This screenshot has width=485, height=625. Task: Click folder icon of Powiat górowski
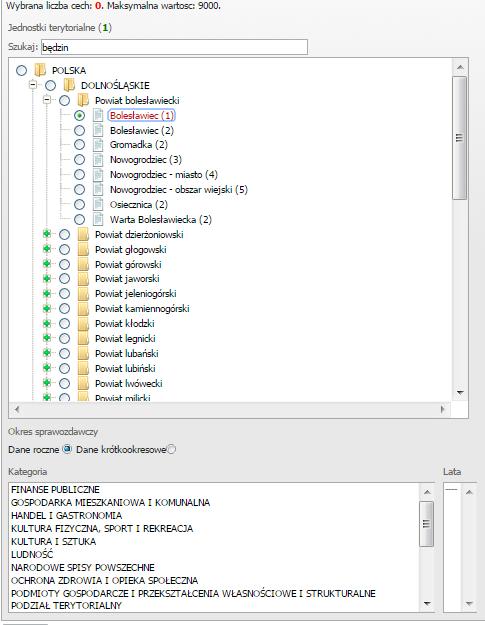(x=83, y=265)
